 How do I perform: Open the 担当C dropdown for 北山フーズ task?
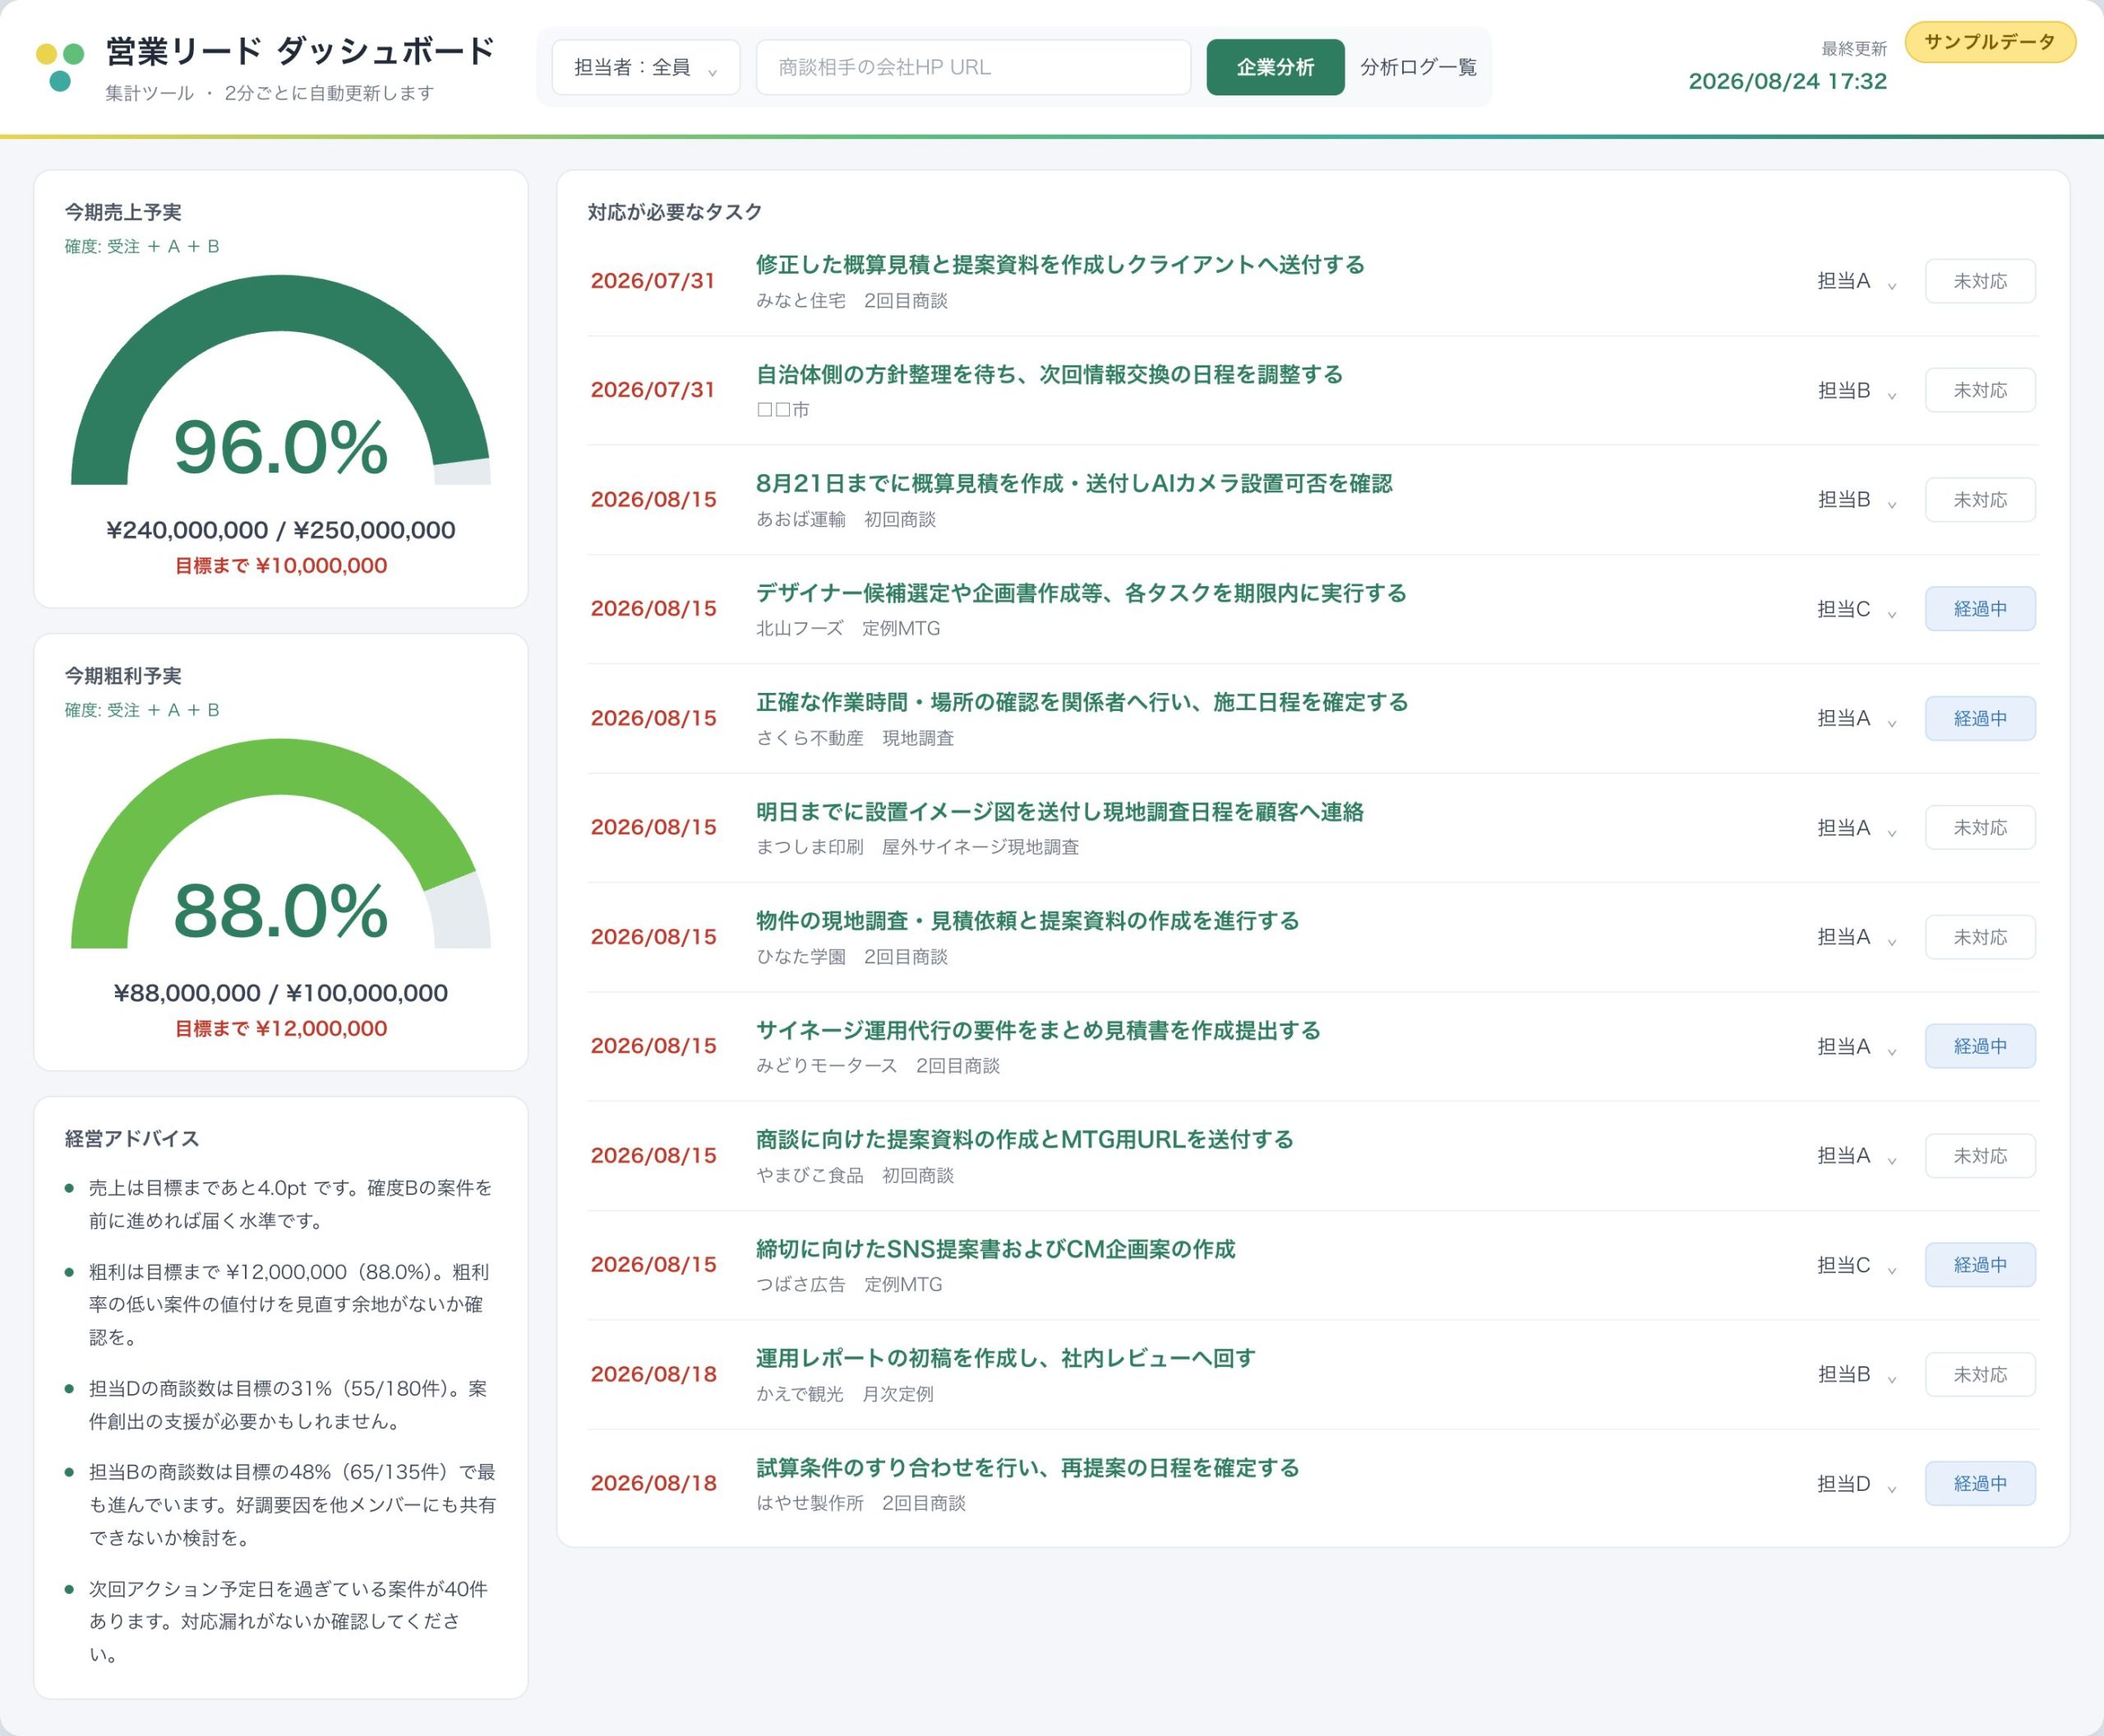pos(1857,609)
